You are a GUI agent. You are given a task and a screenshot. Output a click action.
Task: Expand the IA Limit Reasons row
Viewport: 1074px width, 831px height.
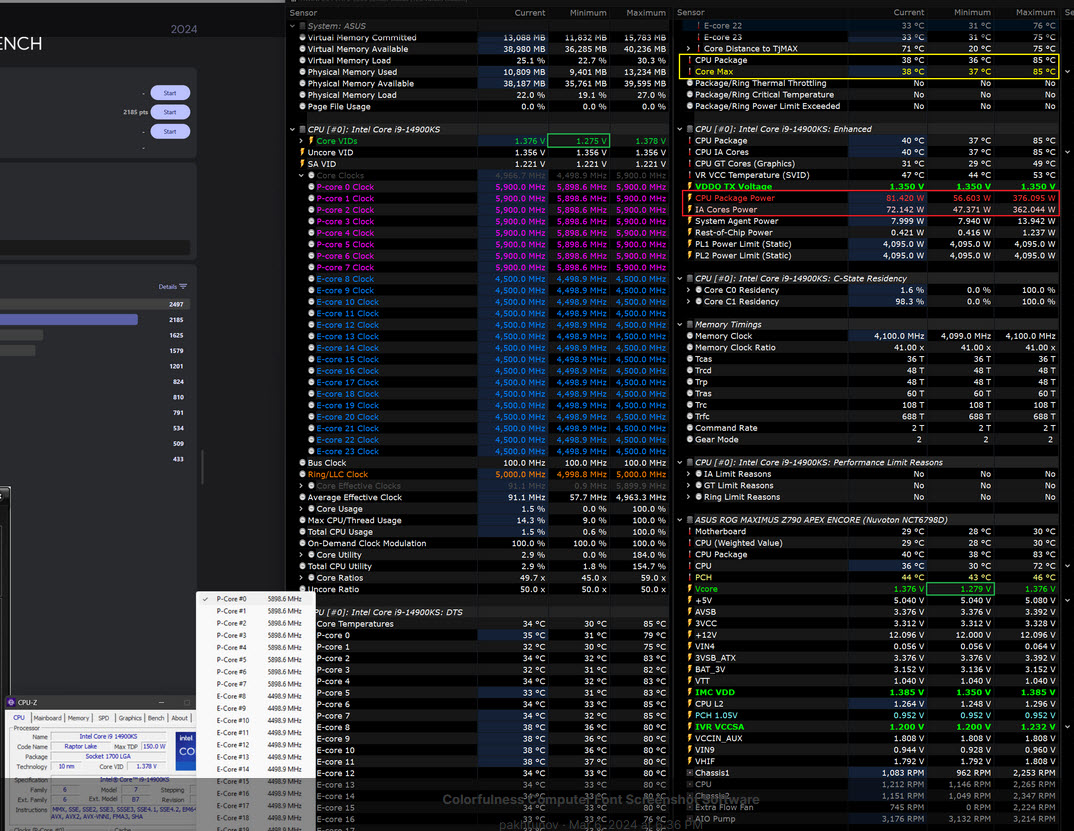pyautogui.click(x=689, y=474)
